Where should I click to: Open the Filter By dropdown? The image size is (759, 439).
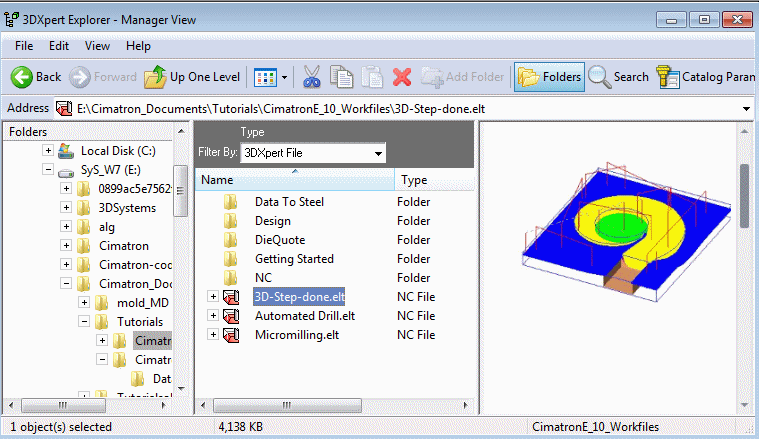pos(377,153)
